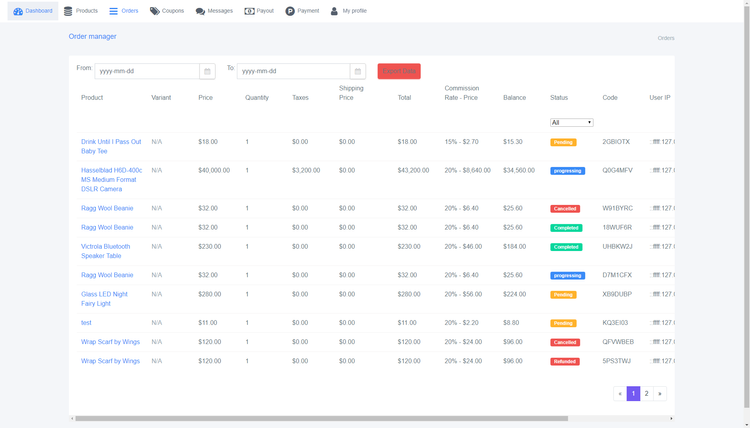Click the Cancelled badge for order W91BYRC
The width and height of the screenshot is (750, 428).
[x=565, y=209]
